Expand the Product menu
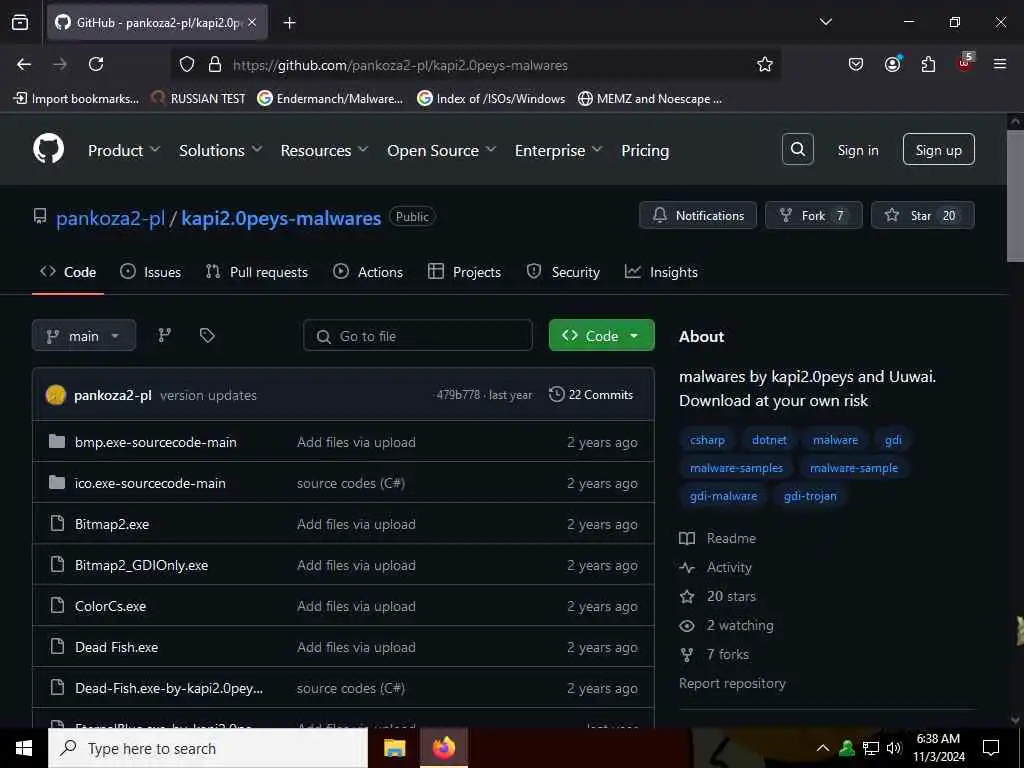 [124, 150]
